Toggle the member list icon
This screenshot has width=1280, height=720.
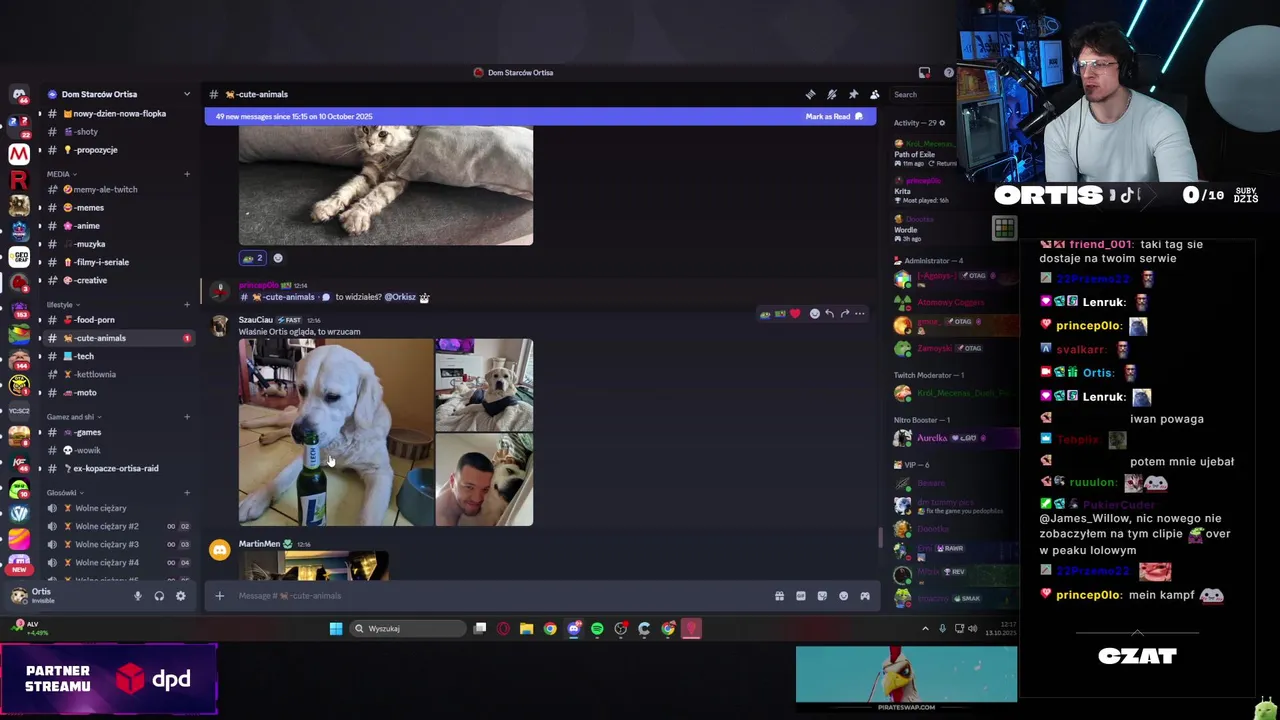pos(875,94)
